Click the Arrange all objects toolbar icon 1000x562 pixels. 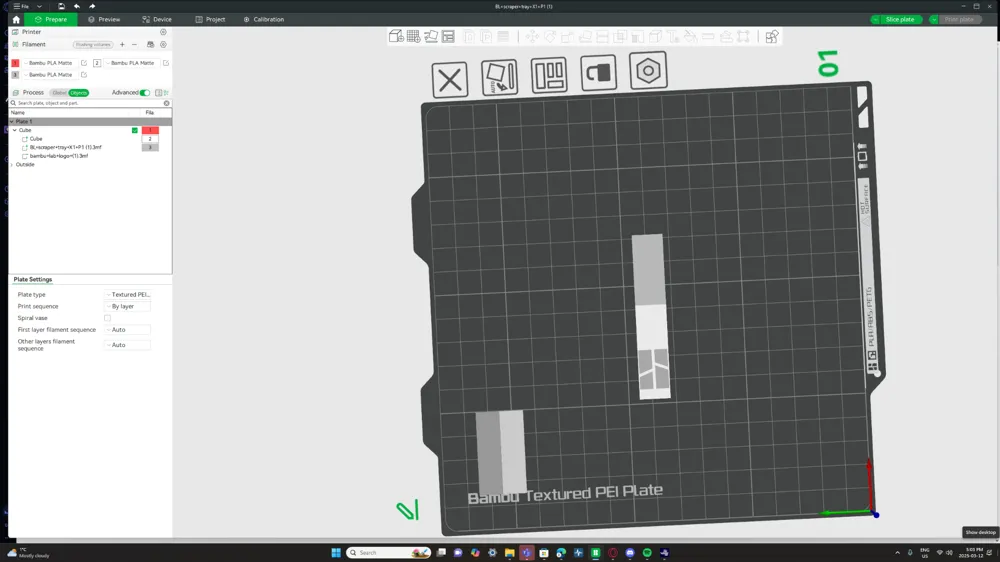pos(448,36)
